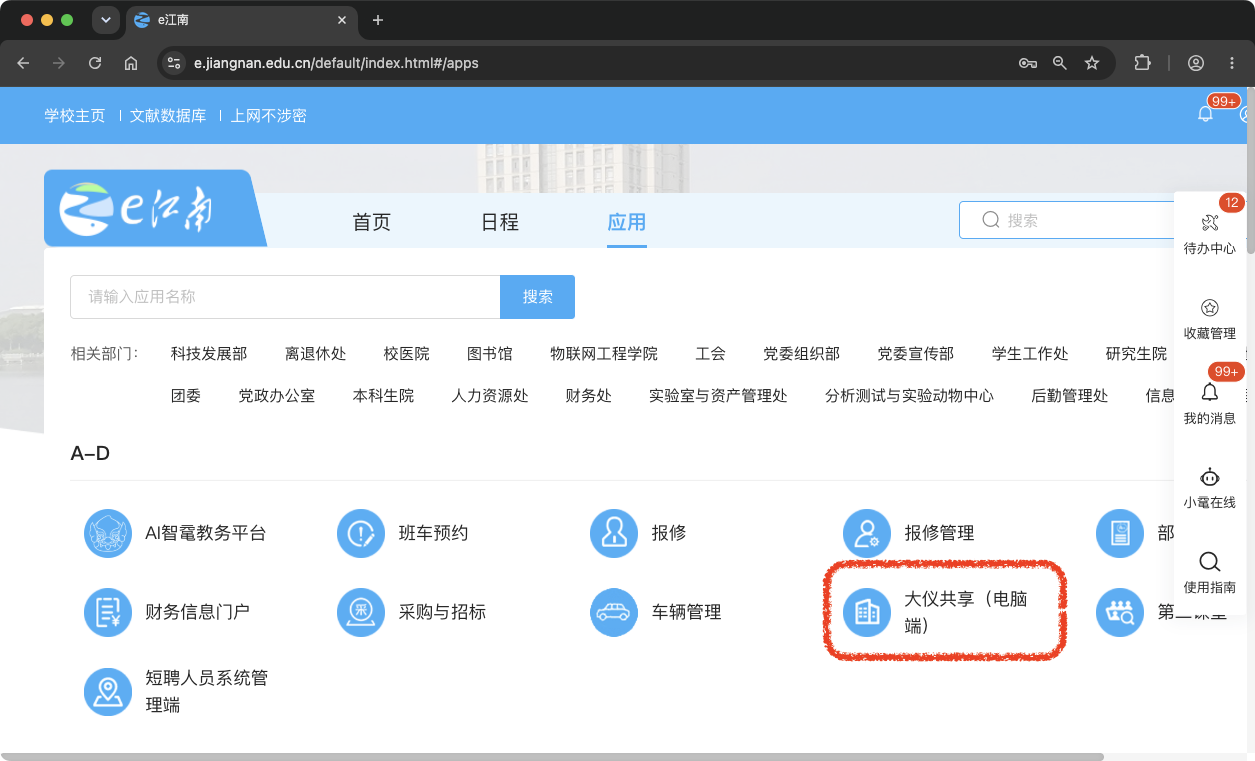
Task: Go back in browser history
Action: point(23,63)
